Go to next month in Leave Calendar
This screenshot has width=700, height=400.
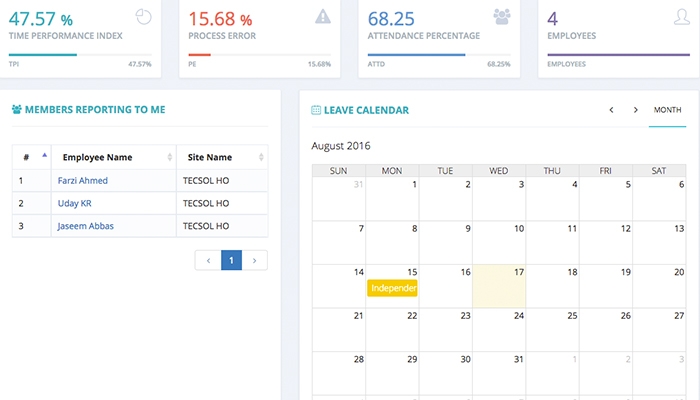pyautogui.click(x=636, y=110)
